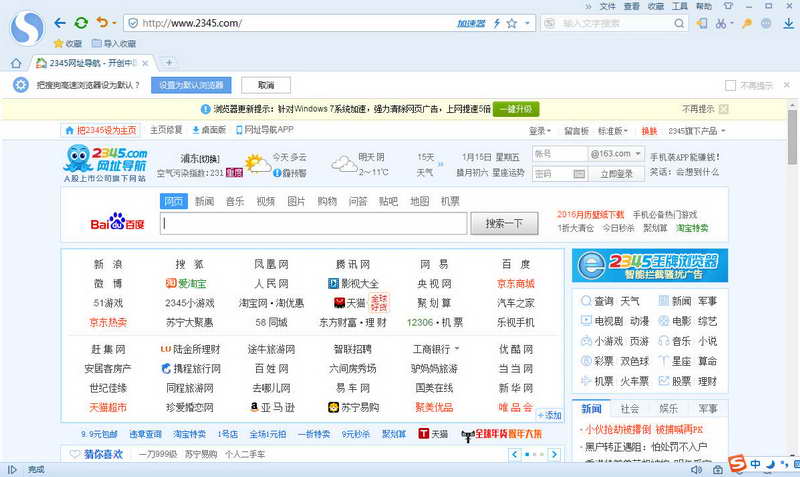Refresh the page with green reload icon
The height and width of the screenshot is (477, 800).
[81, 22]
